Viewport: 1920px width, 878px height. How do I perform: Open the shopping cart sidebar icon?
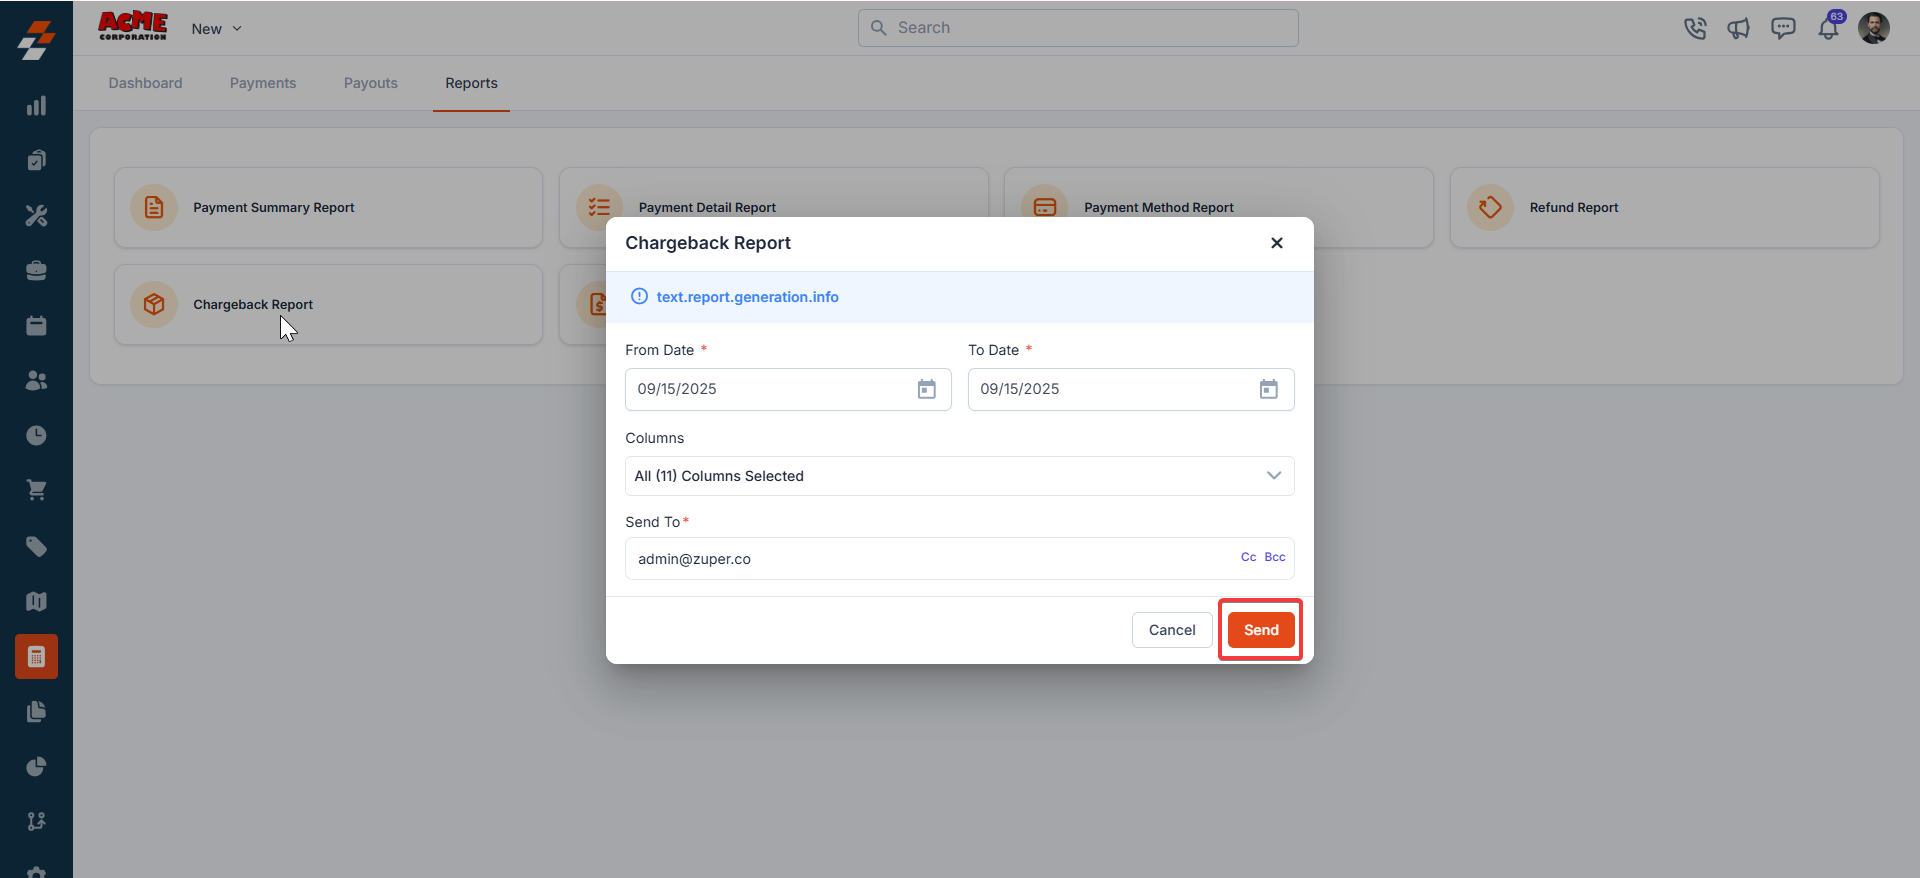point(36,491)
